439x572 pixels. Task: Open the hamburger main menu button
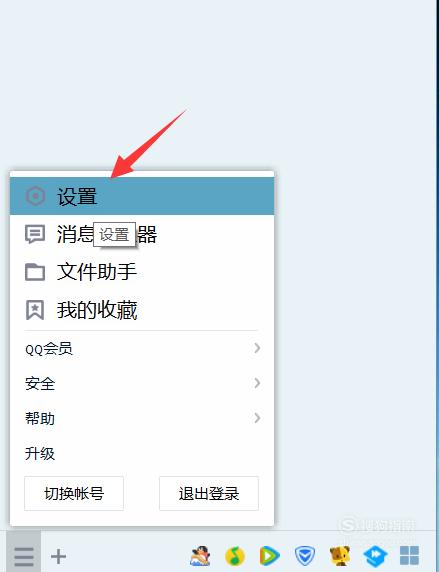[x=24, y=556]
